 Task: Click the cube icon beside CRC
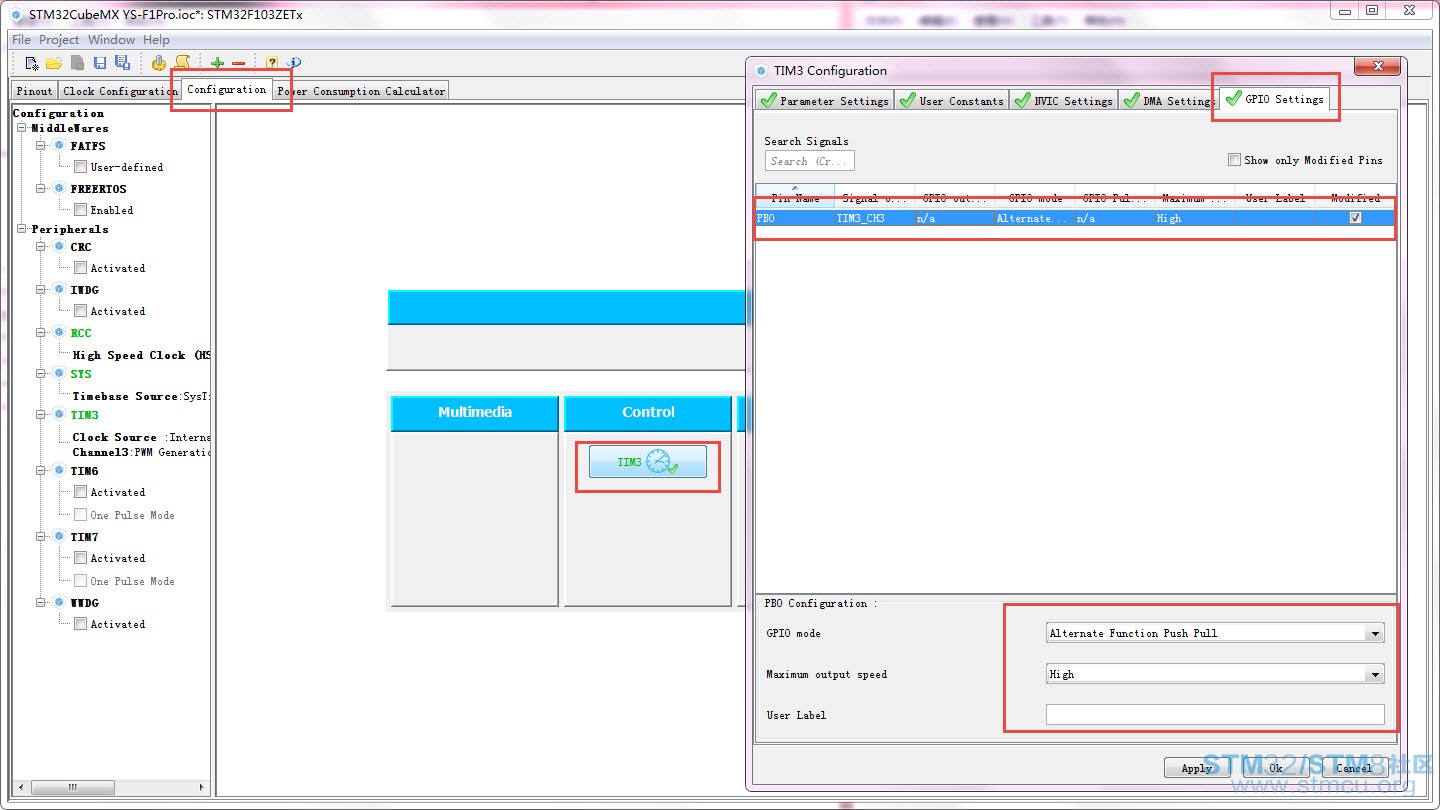tap(59, 247)
